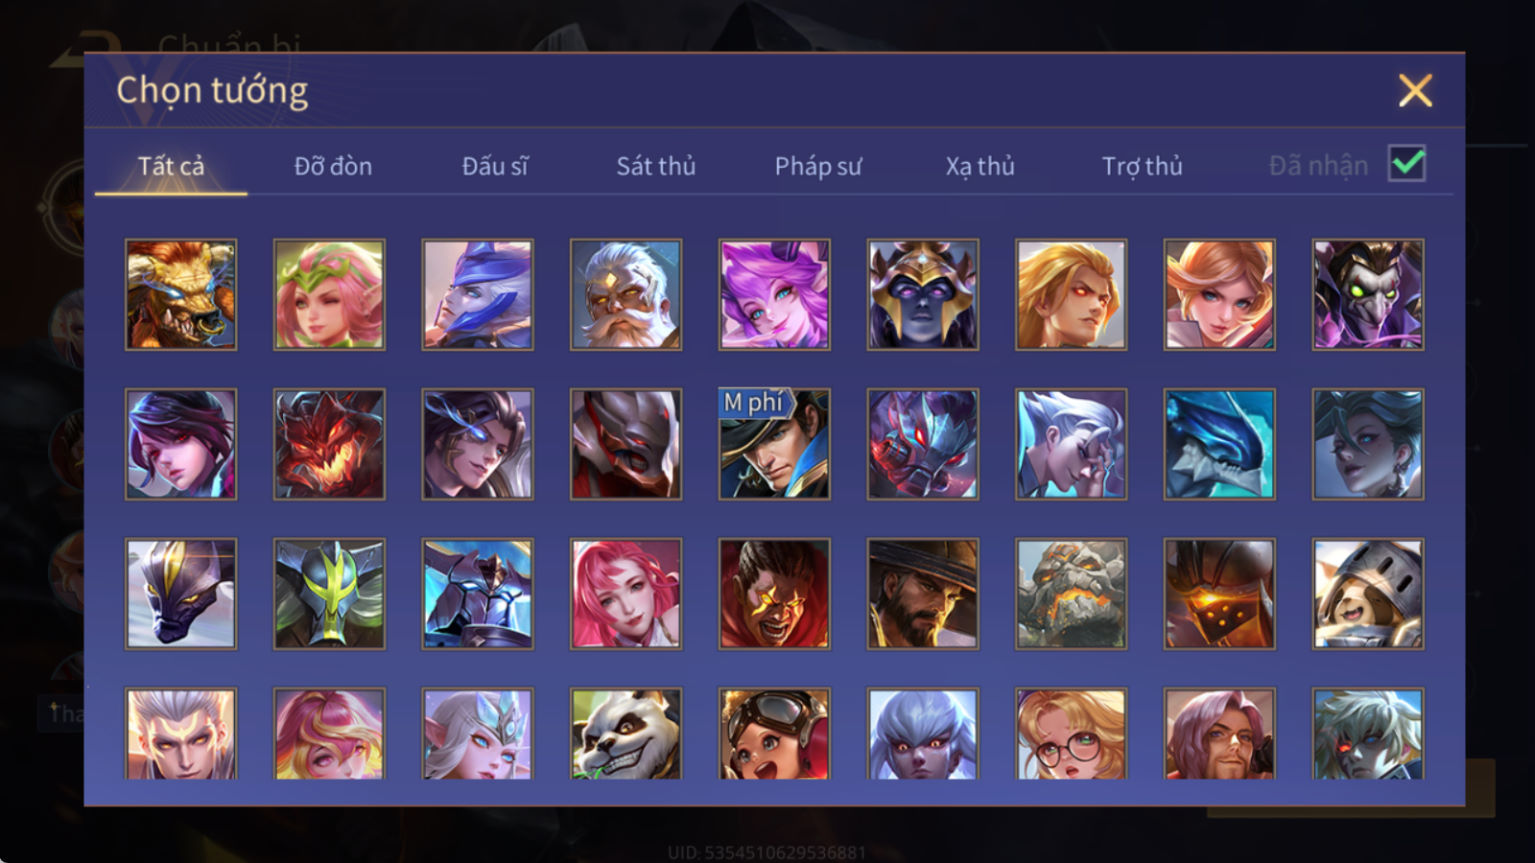Filter heroes by 'Xạ thủ'
Screen dimensions: 1535x863
pyautogui.click(x=980, y=166)
